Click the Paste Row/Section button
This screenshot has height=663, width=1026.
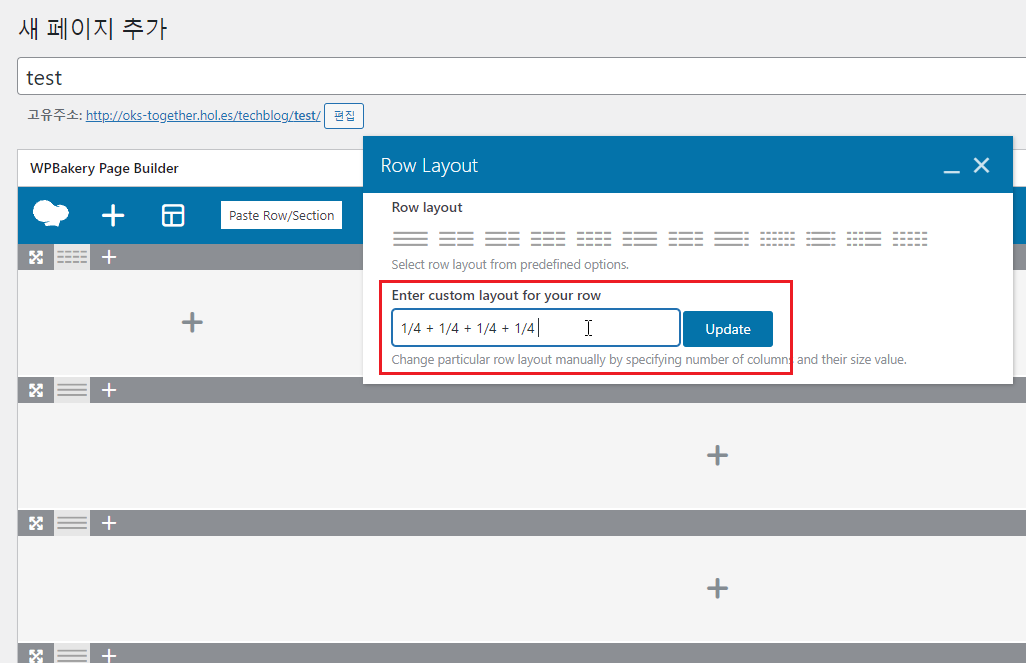(x=281, y=215)
